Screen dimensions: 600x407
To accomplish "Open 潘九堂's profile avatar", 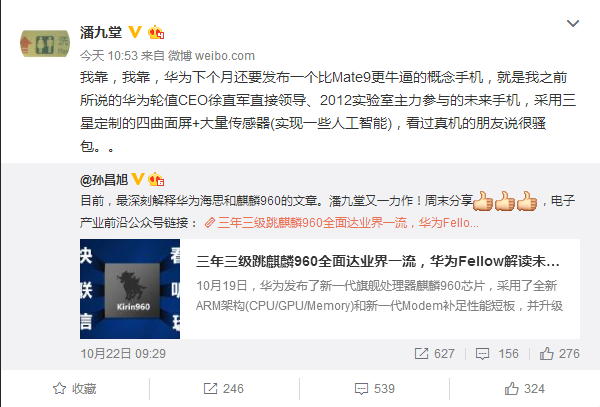I will pyautogui.click(x=45, y=43).
